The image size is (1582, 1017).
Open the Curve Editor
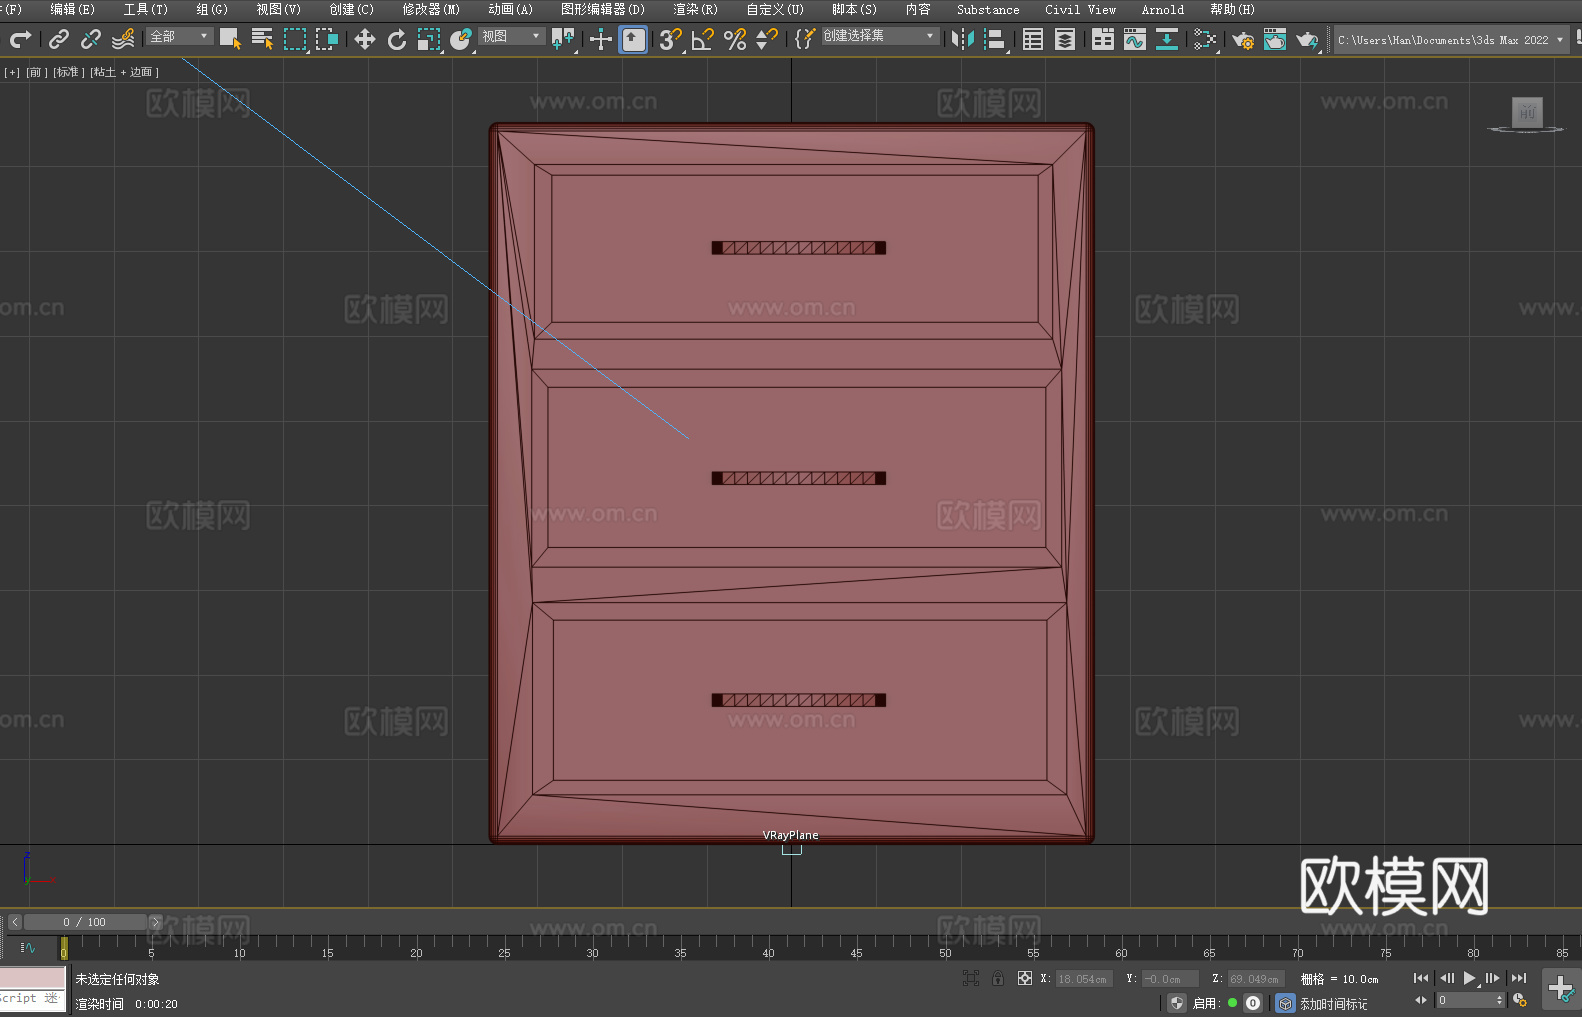tap(1135, 39)
